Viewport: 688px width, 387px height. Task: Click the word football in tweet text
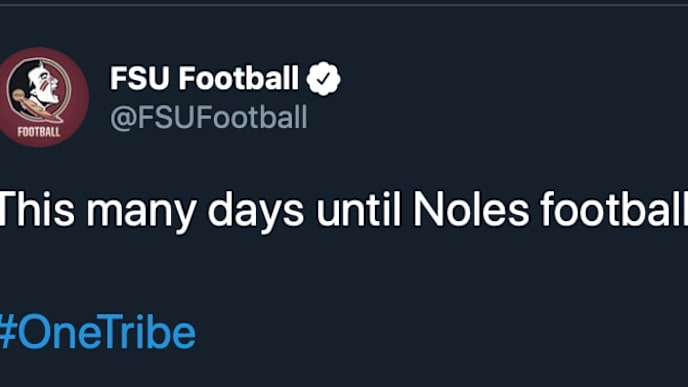tap(614, 209)
